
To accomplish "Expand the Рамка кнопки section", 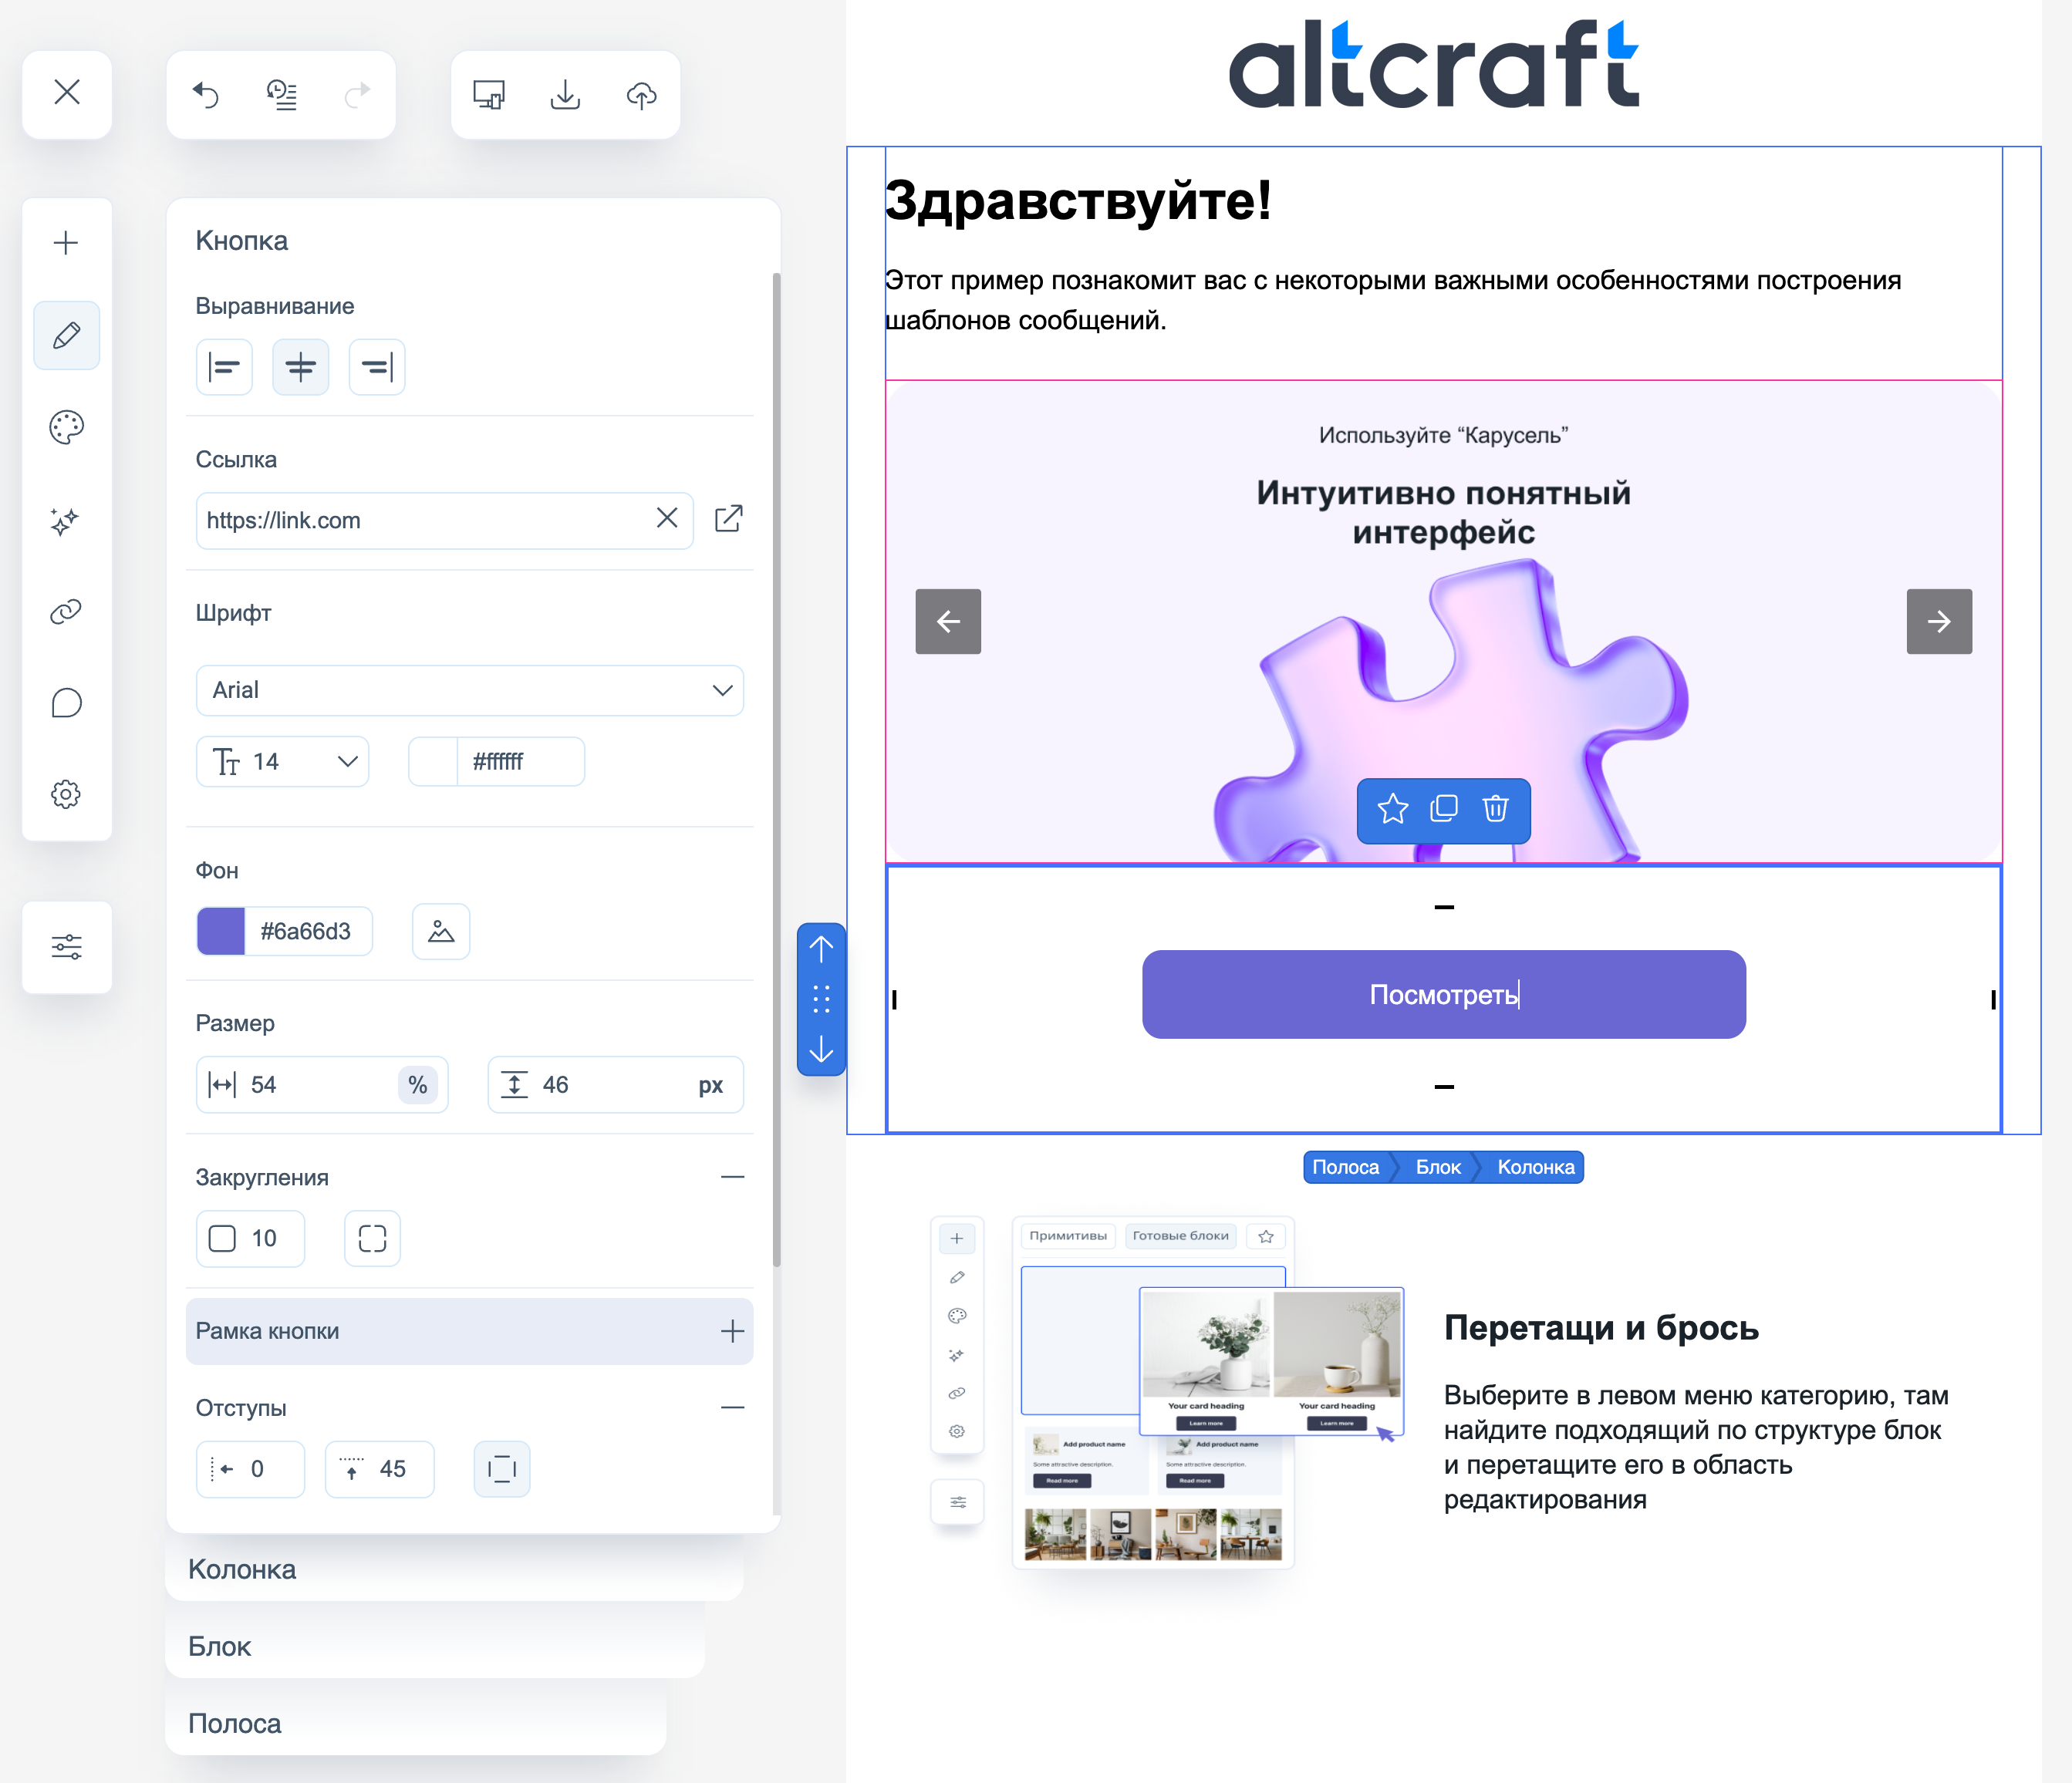I will tap(732, 1331).
